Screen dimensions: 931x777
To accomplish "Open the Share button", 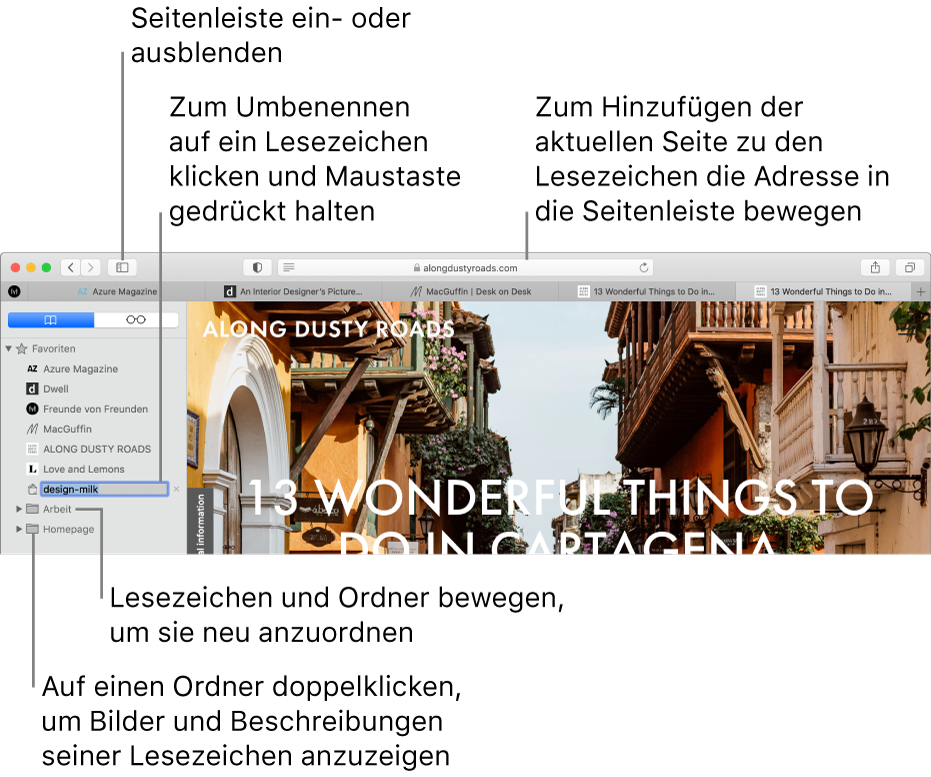I will (x=875, y=268).
